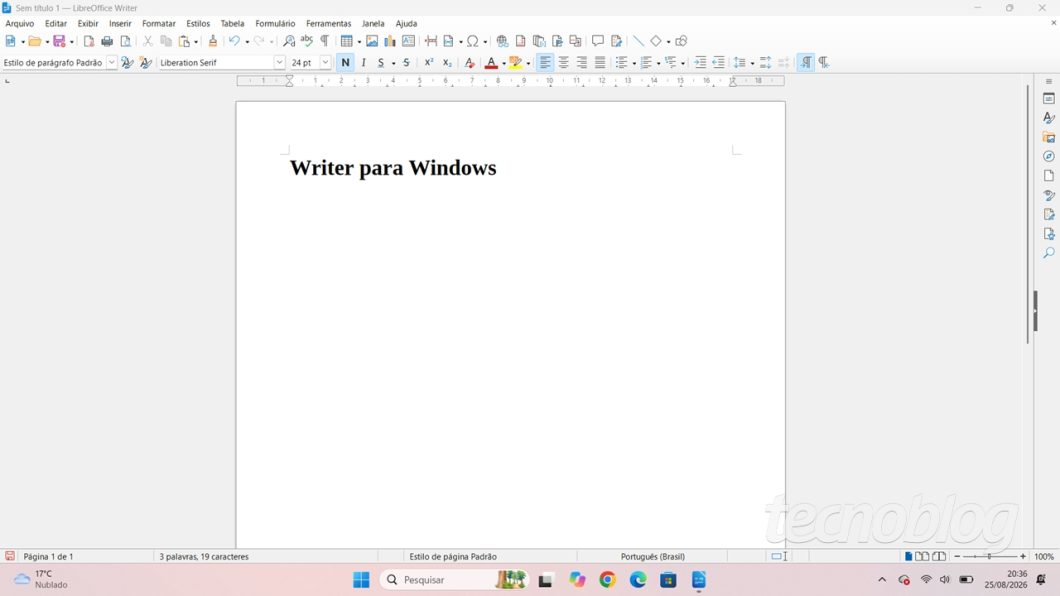The image size is (1060, 596).
Task: Toggle formatting marks pilcrow in Standard toolbar
Action: [x=325, y=41]
